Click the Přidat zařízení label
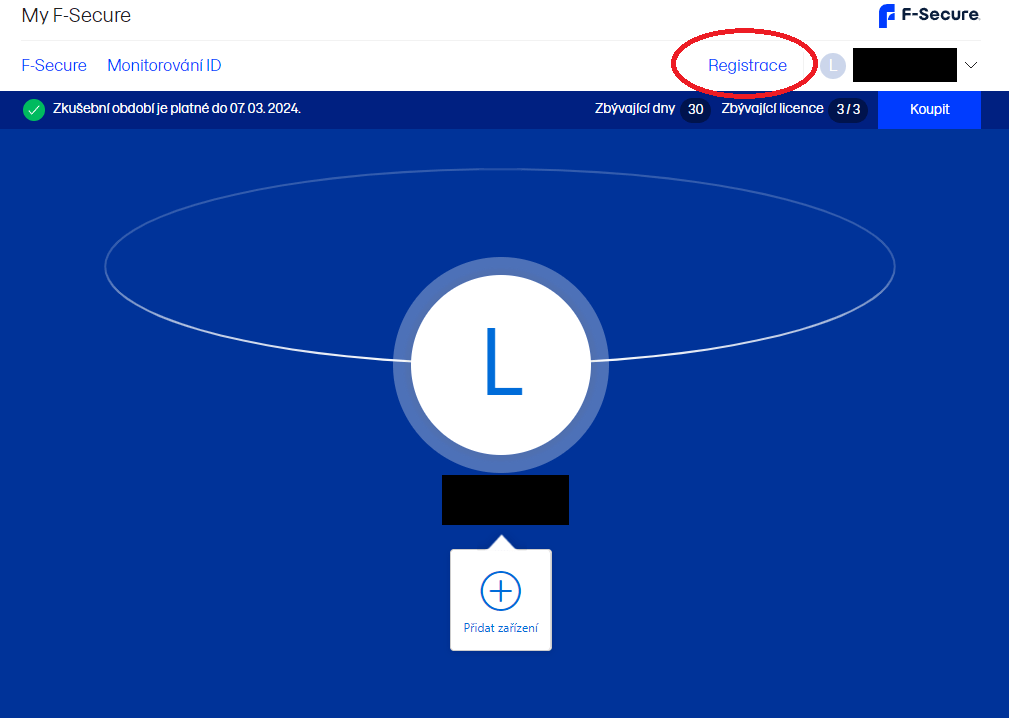Image resolution: width=1009 pixels, height=718 pixels. pos(501,628)
